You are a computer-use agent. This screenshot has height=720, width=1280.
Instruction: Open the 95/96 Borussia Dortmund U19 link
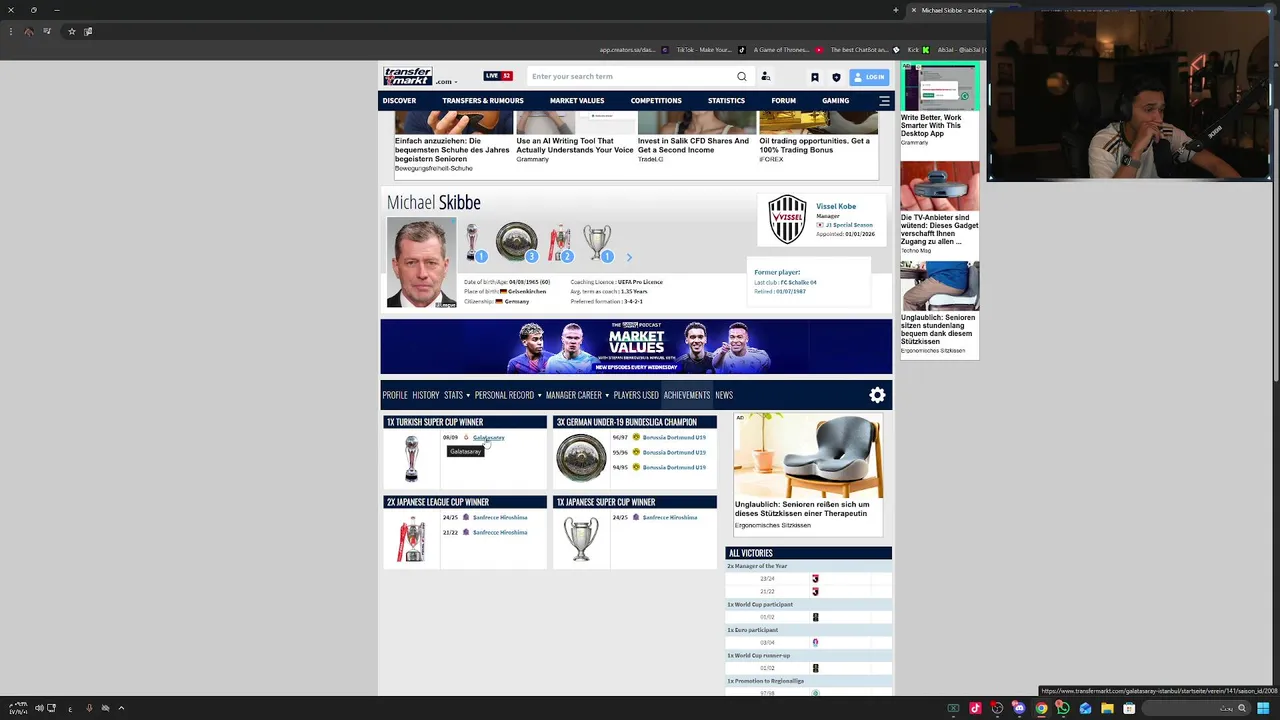click(674, 452)
